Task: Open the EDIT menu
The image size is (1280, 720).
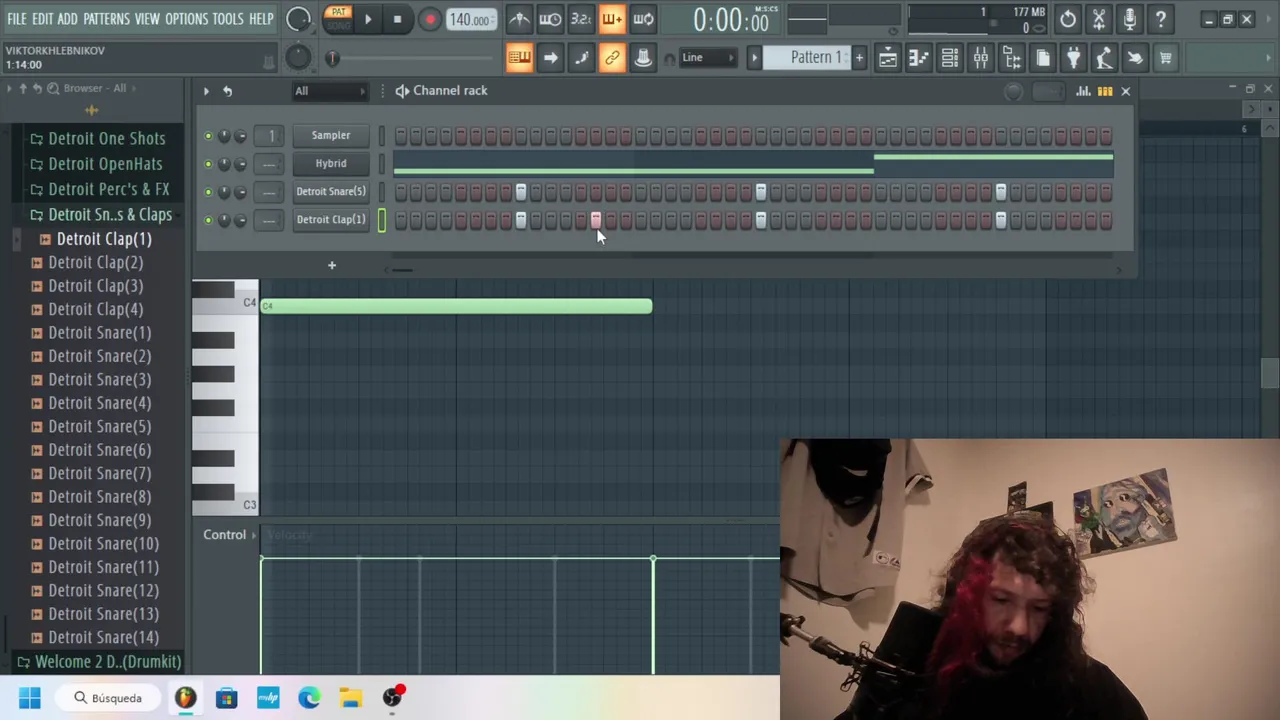Action: (42, 19)
